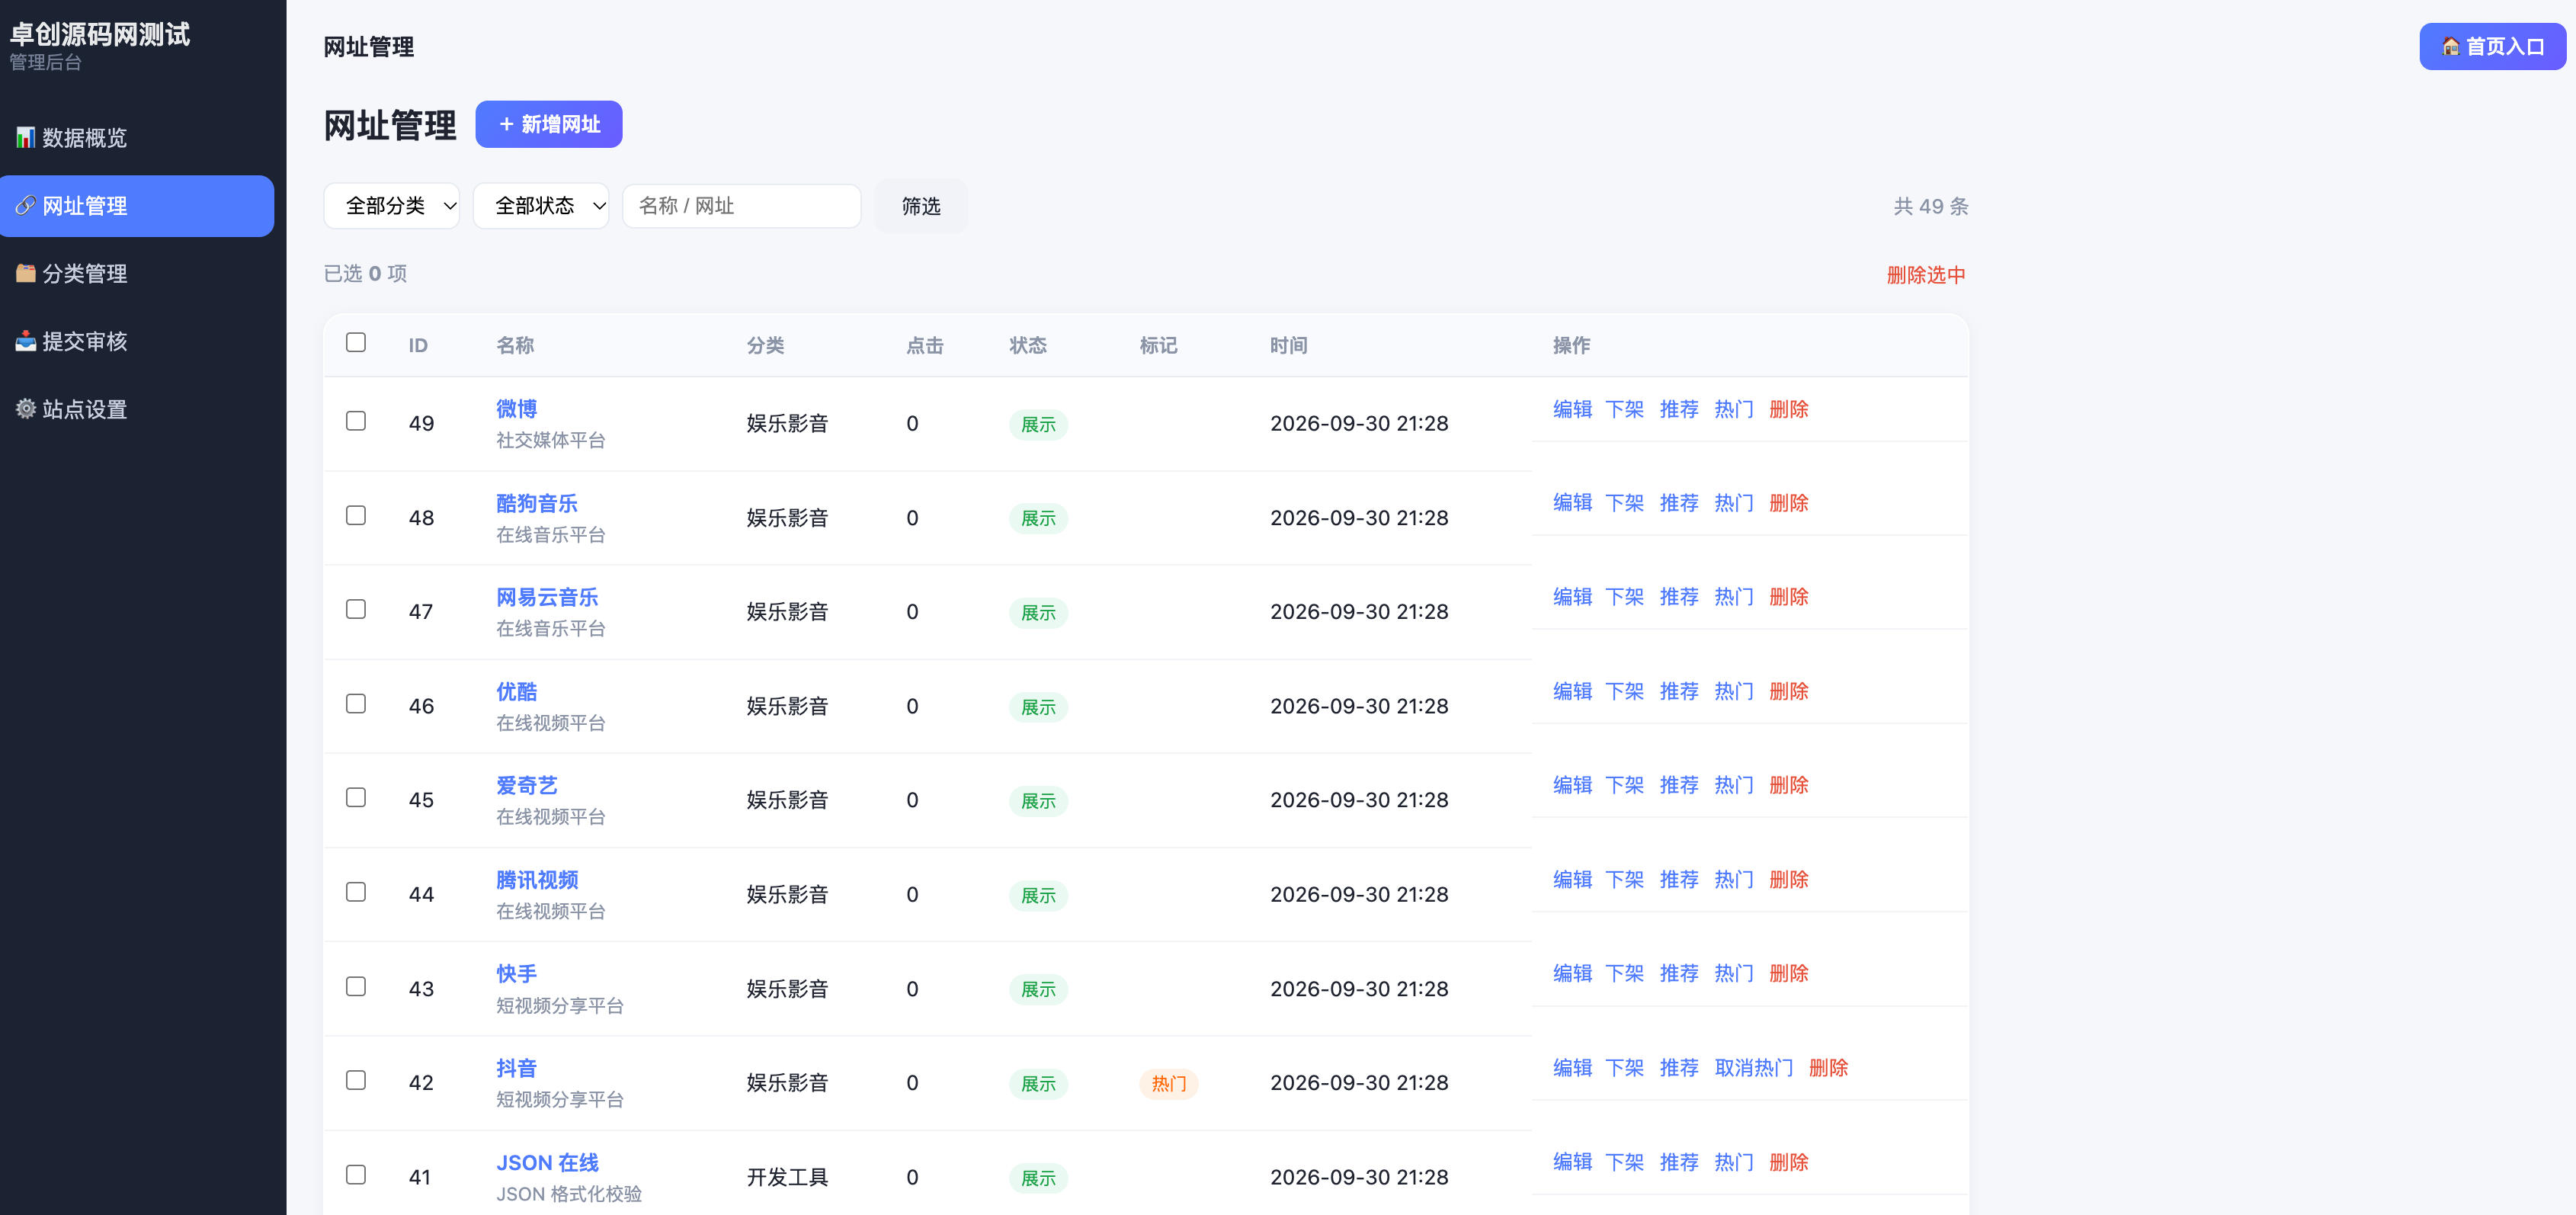Open the 腾讯视频 site name link
This screenshot has width=2576, height=1215.
click(x=537, y=880)
